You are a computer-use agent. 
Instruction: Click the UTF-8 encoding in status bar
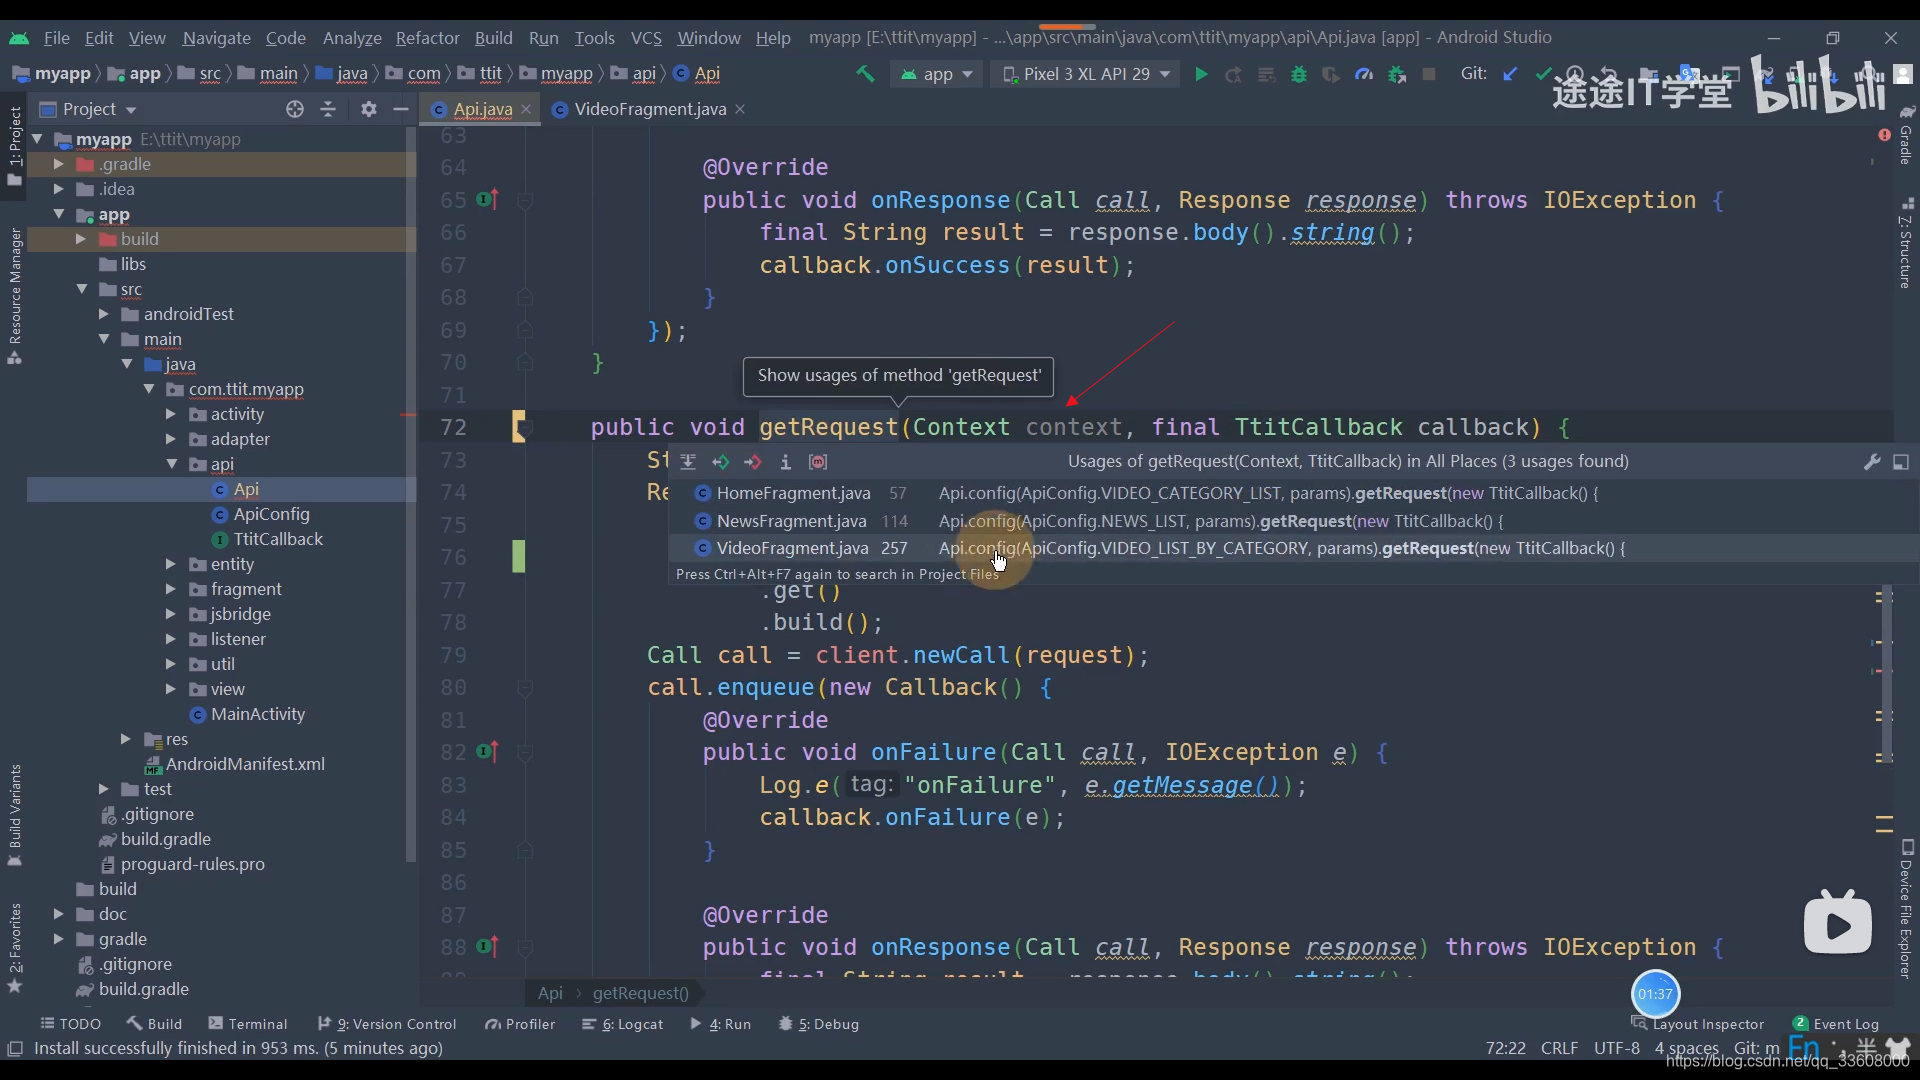tap(1617, 1048)
